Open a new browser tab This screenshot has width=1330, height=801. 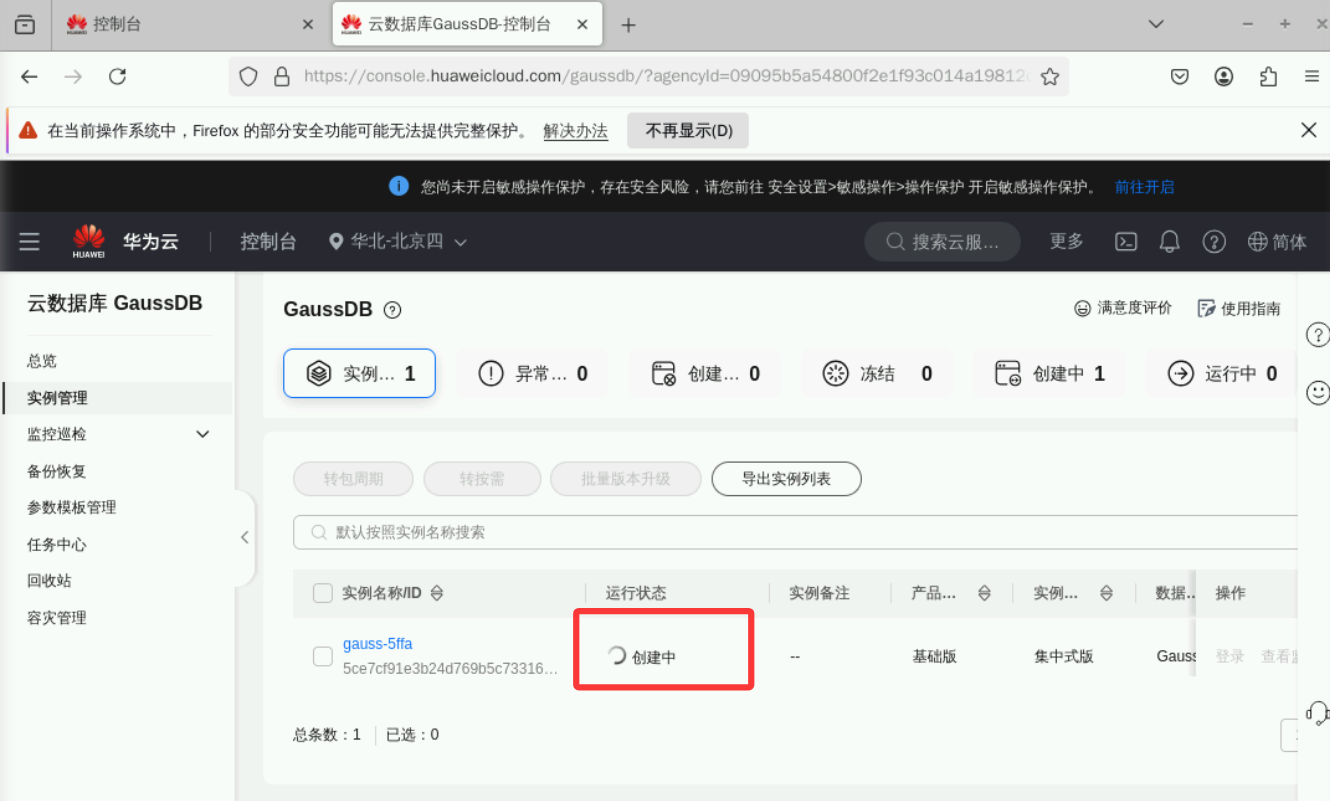tap(628, 25)
